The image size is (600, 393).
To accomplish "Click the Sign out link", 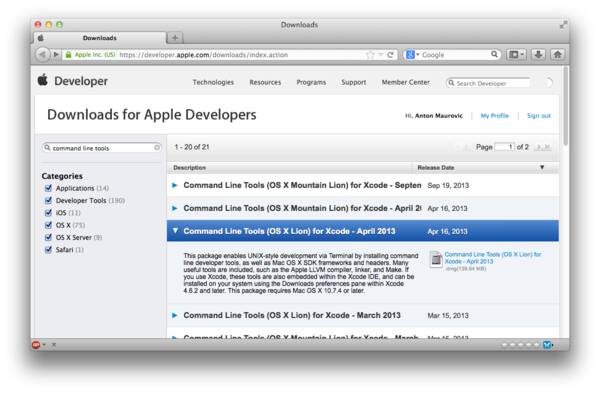I will point(538,116).
